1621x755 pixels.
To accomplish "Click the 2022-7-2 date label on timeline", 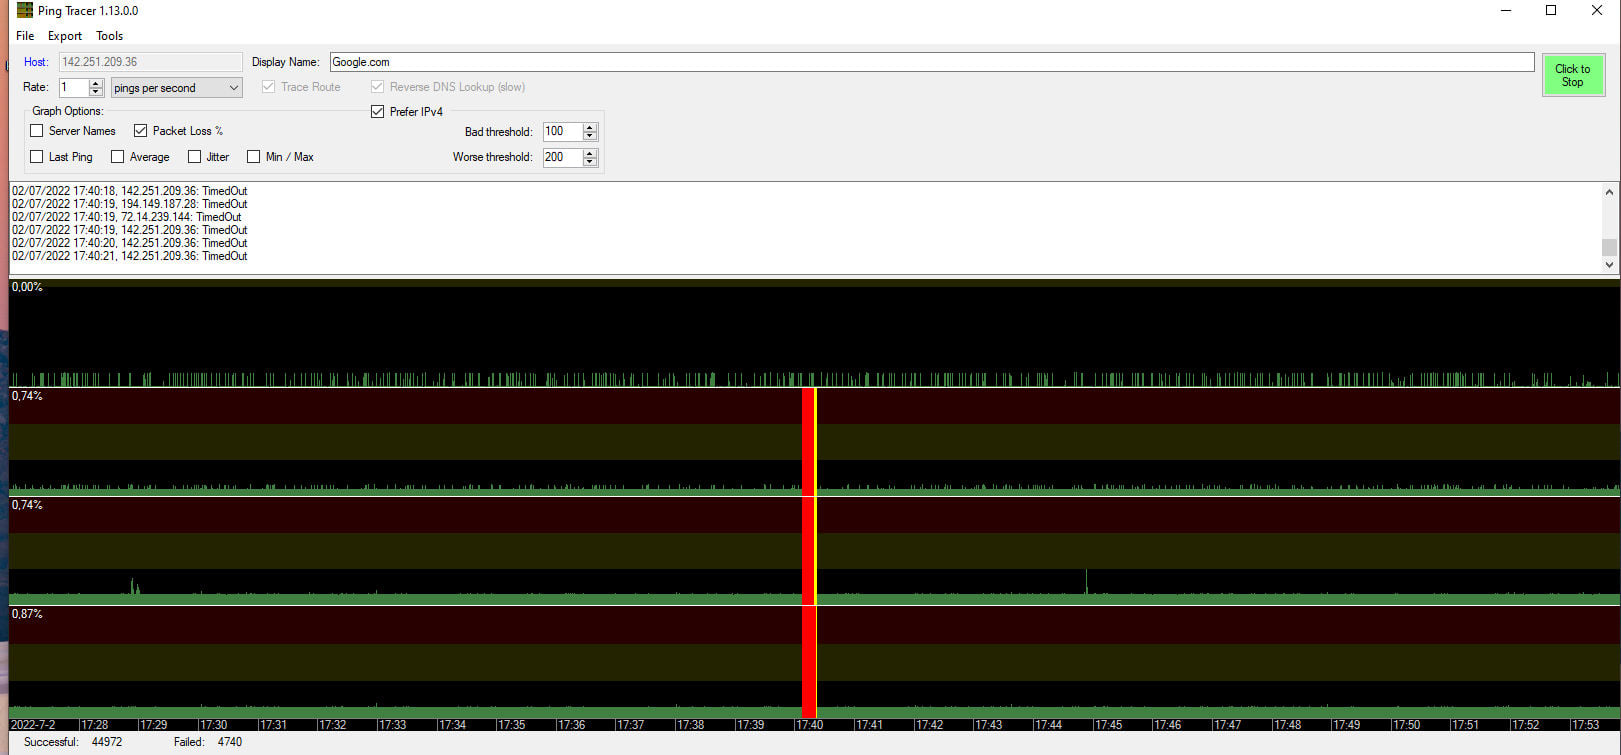I will pyautogui.click(x=33, y=725).
